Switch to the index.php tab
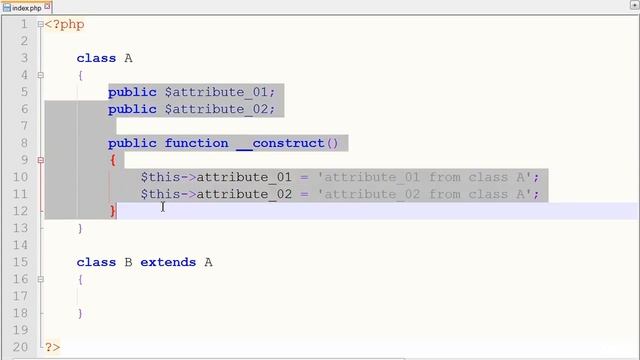 tap(27, 7)
